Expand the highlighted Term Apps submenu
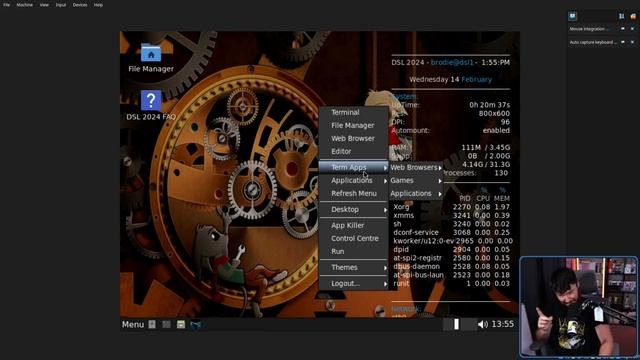This screenshot has width=640, height=360. click(353, 167)
